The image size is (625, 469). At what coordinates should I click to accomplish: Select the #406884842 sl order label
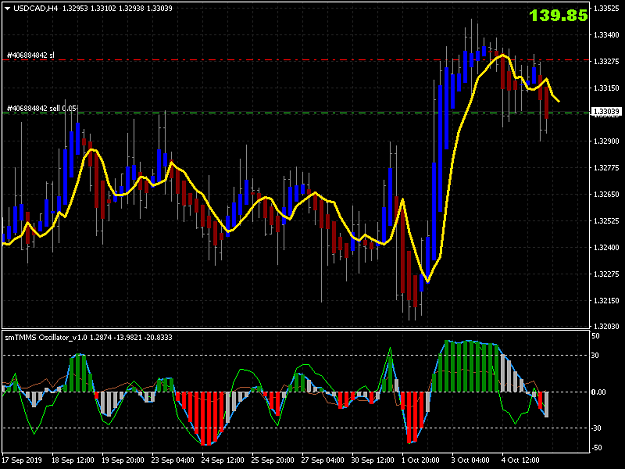point(31,55)
